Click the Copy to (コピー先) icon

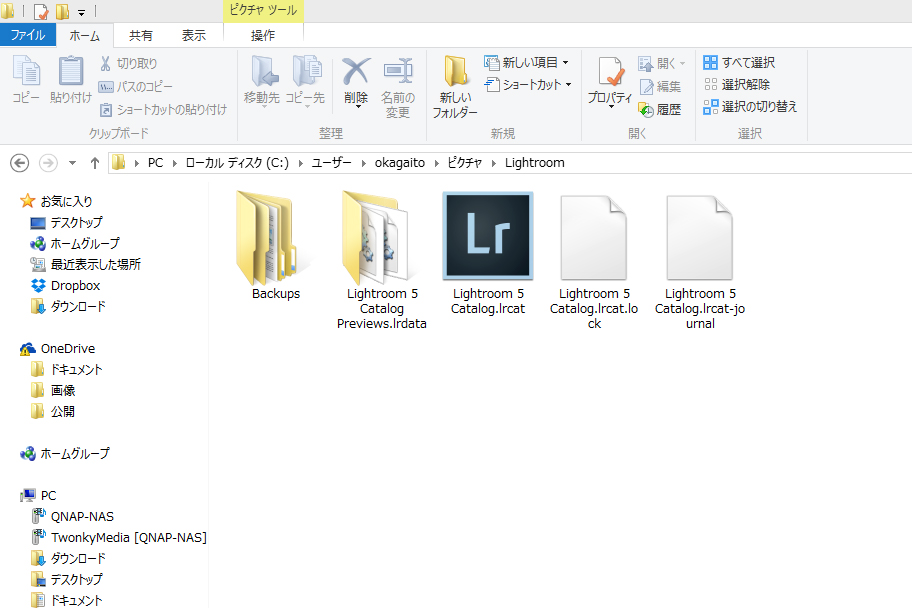tap(307, 72)
